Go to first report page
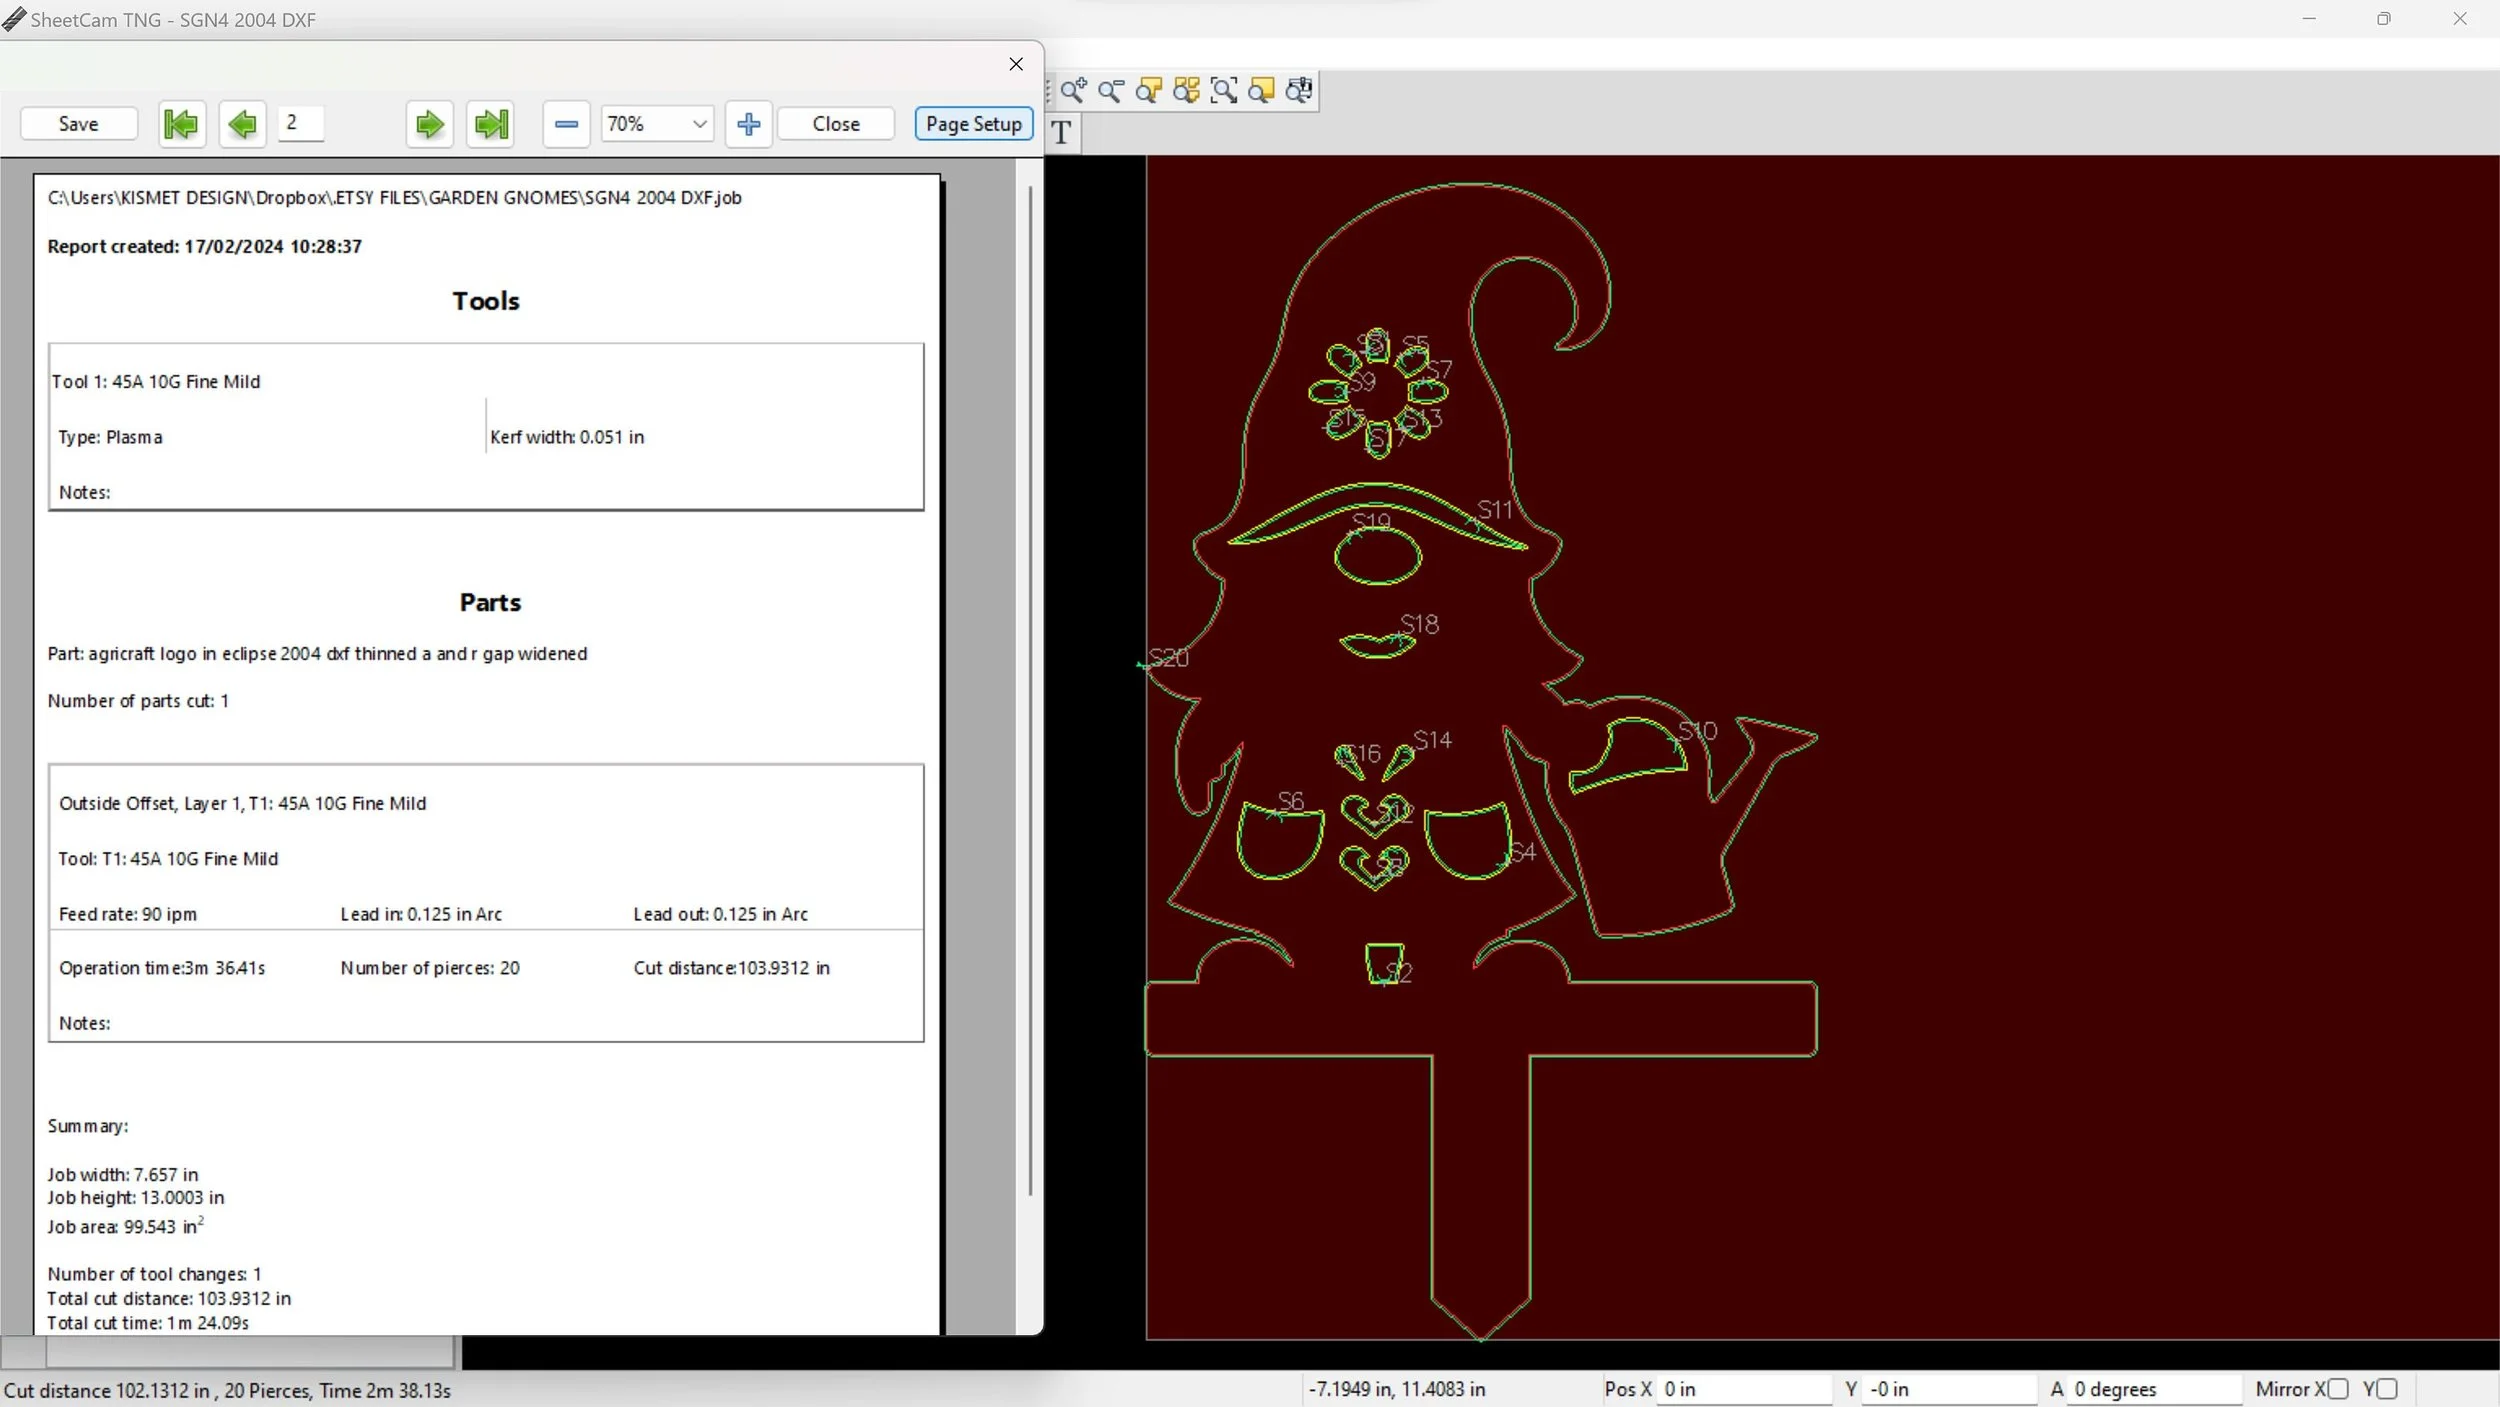Viewport: 2500px width, 1407px height. pos(182,124)
